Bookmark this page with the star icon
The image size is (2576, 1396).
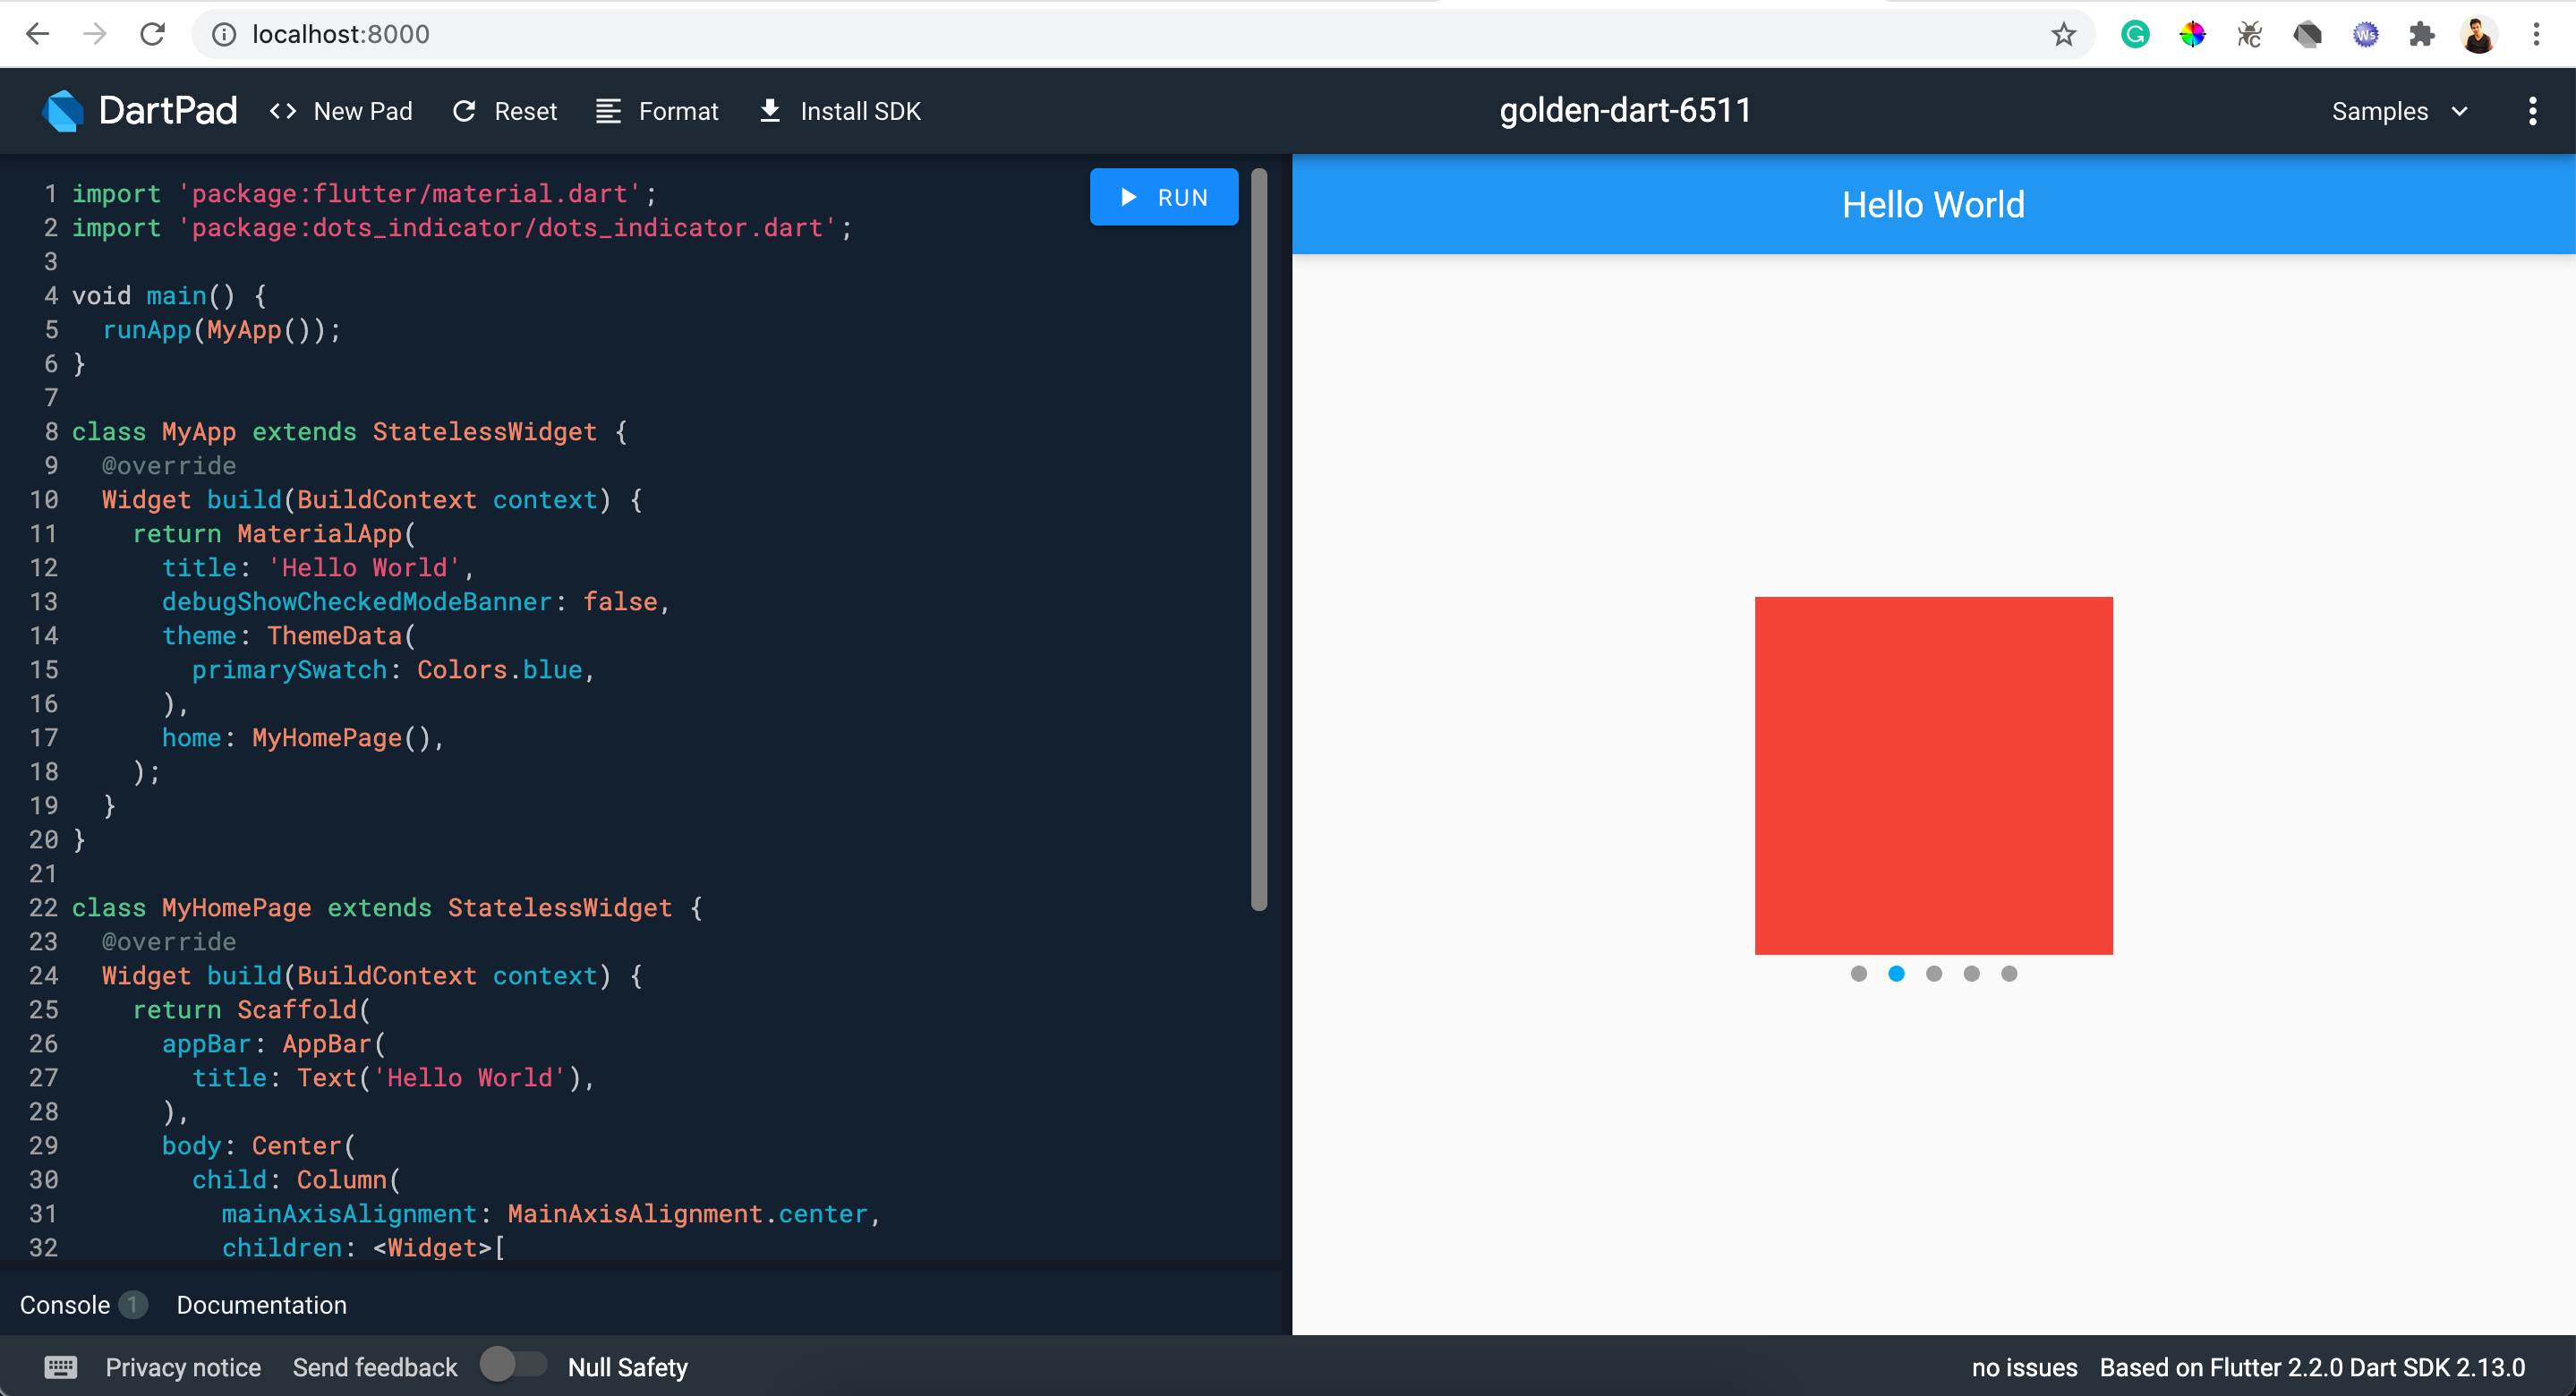point(2063,34)
